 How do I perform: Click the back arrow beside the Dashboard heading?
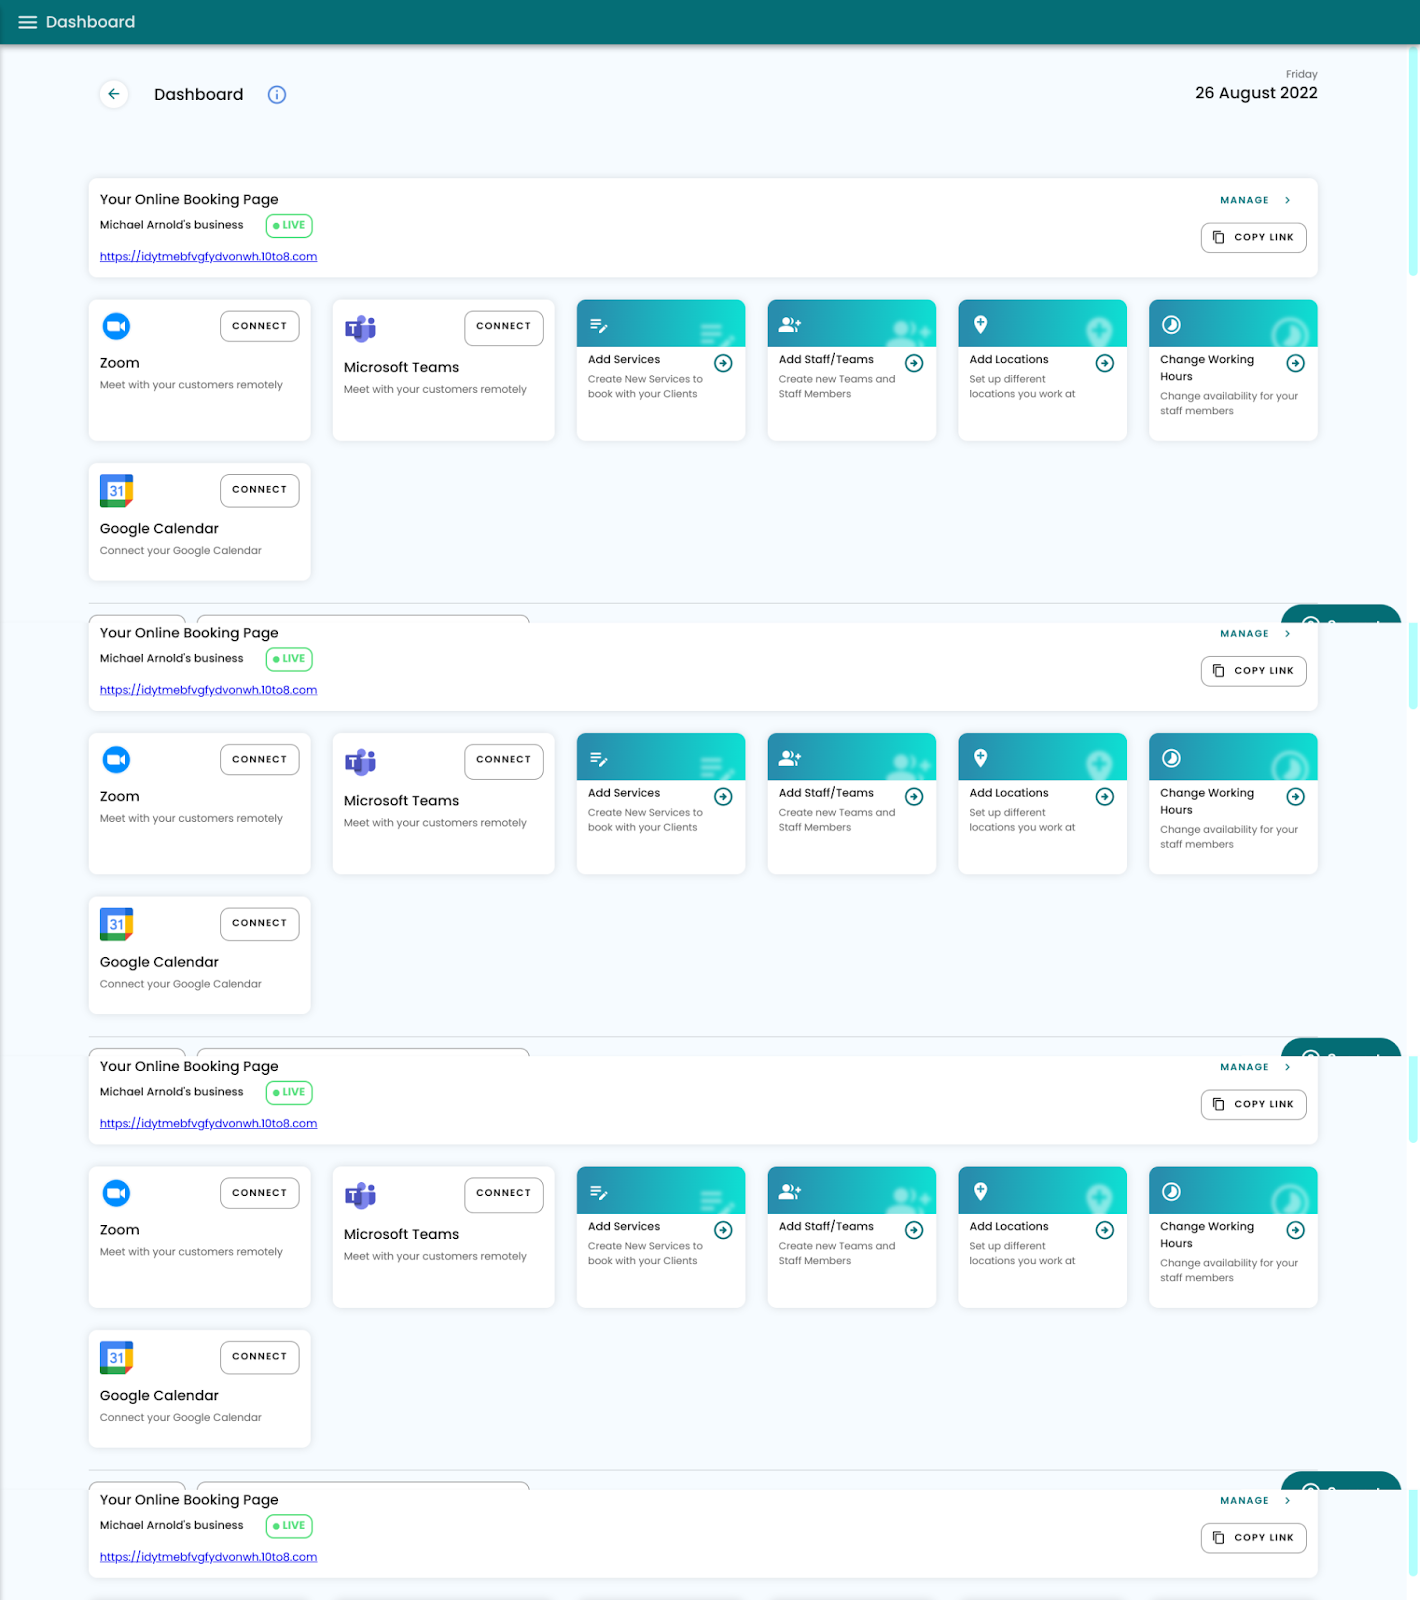click(114, 94)
